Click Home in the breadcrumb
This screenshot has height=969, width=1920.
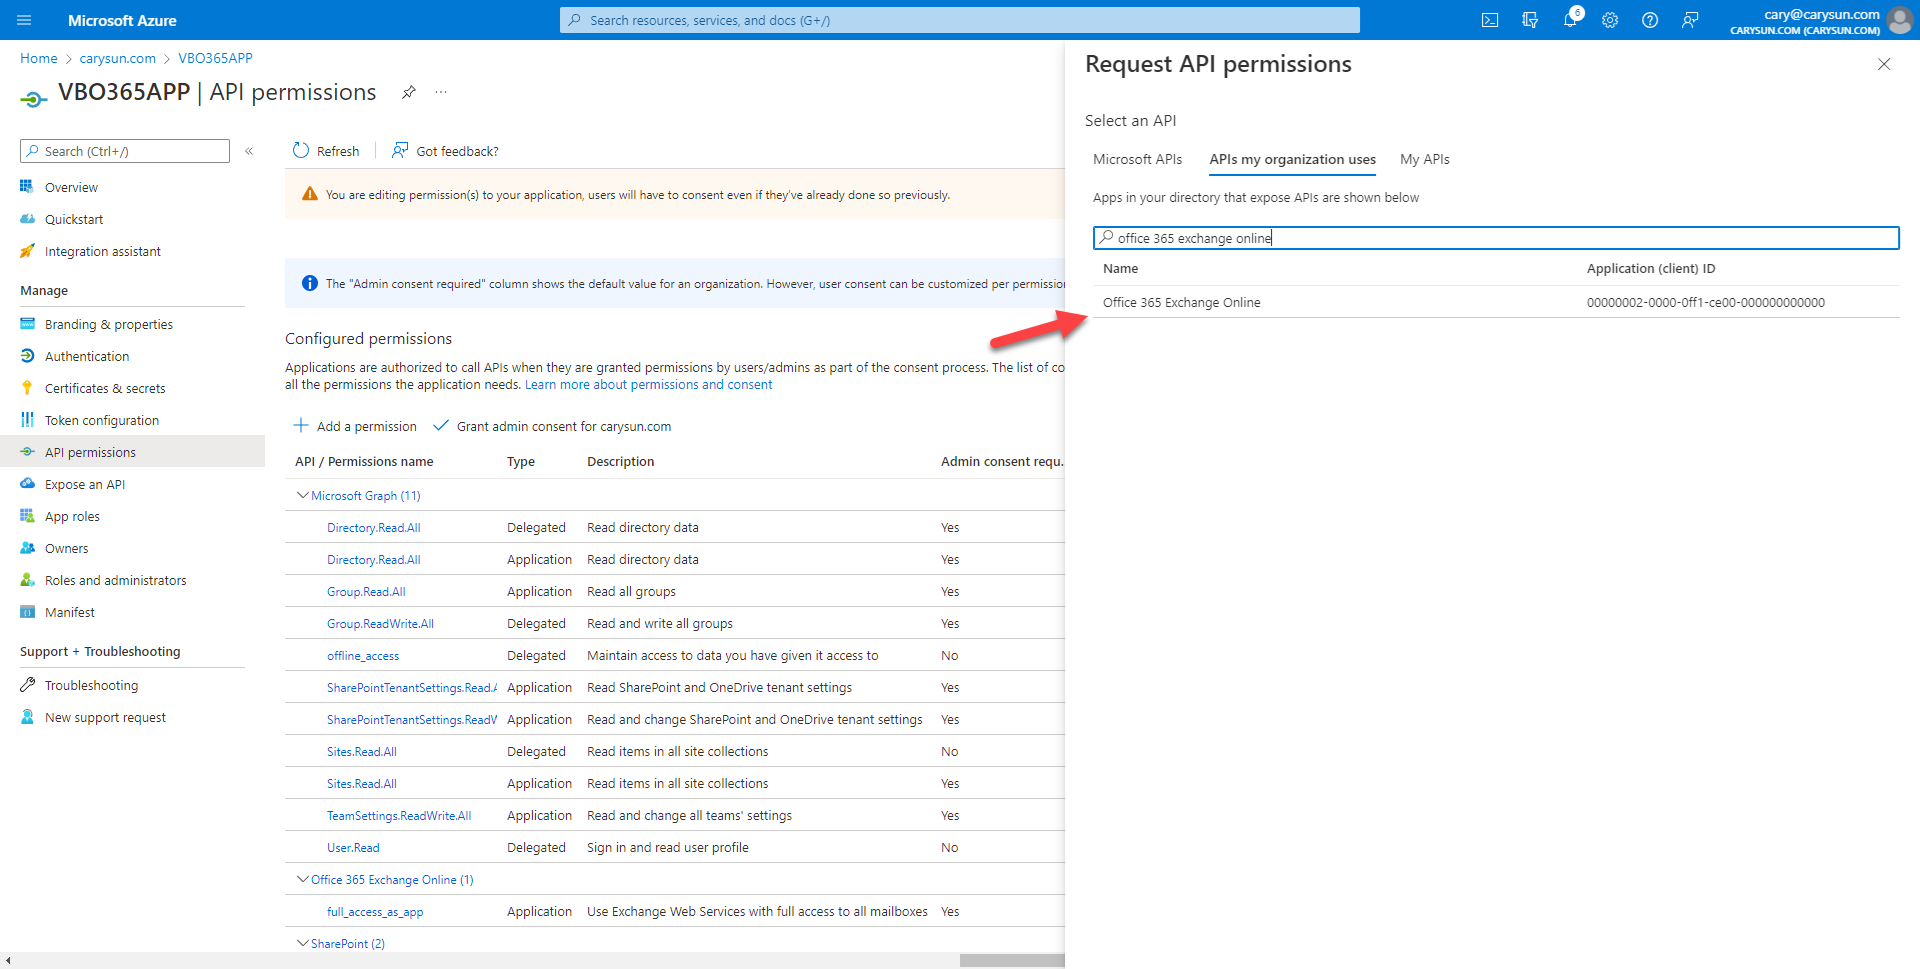[x=39, y=58]
